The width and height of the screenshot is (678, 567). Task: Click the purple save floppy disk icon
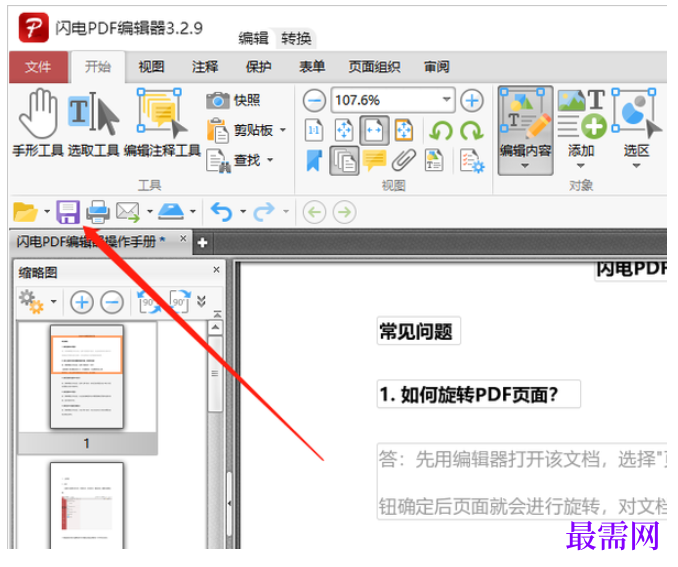pyautogui.click(x=68, y=212)
